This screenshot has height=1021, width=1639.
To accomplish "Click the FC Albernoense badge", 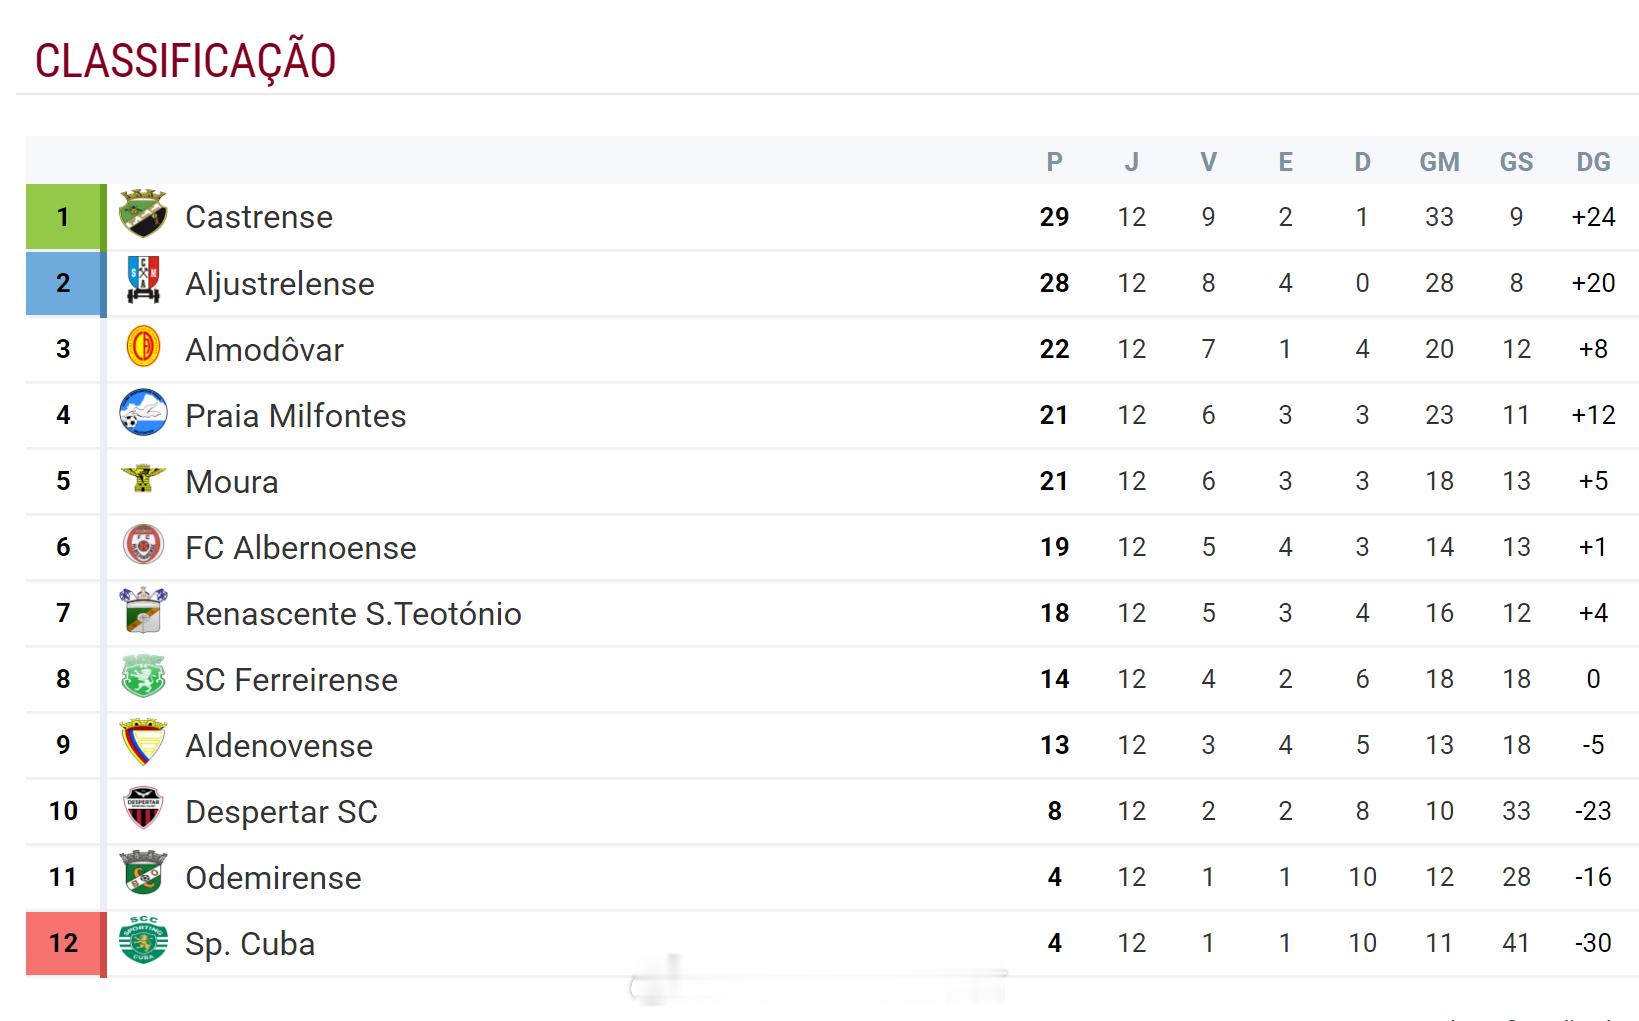I will [143, 545].
